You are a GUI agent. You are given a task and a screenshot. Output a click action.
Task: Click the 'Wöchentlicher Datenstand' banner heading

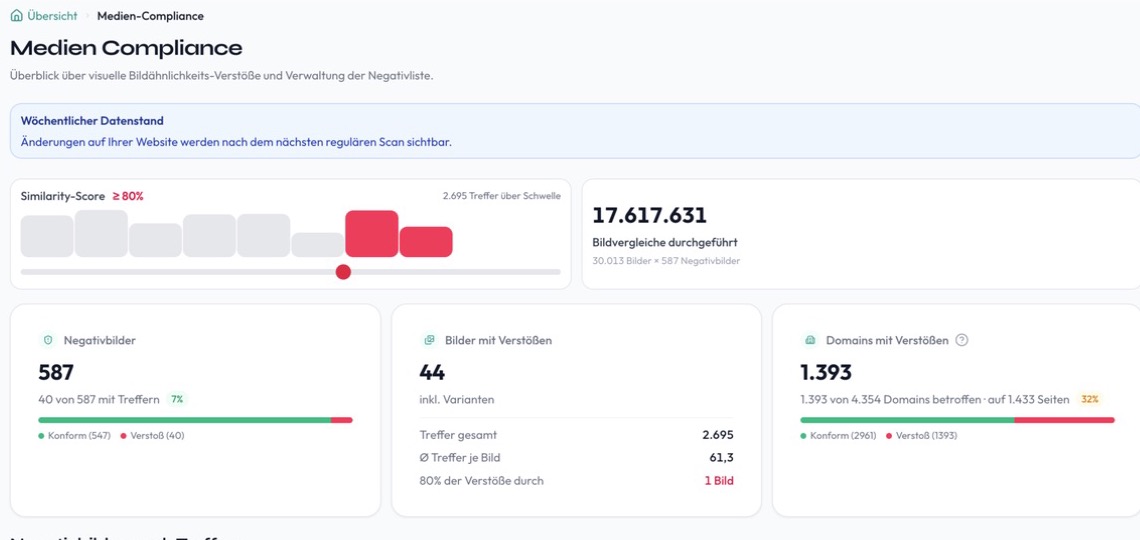[92, 121]
